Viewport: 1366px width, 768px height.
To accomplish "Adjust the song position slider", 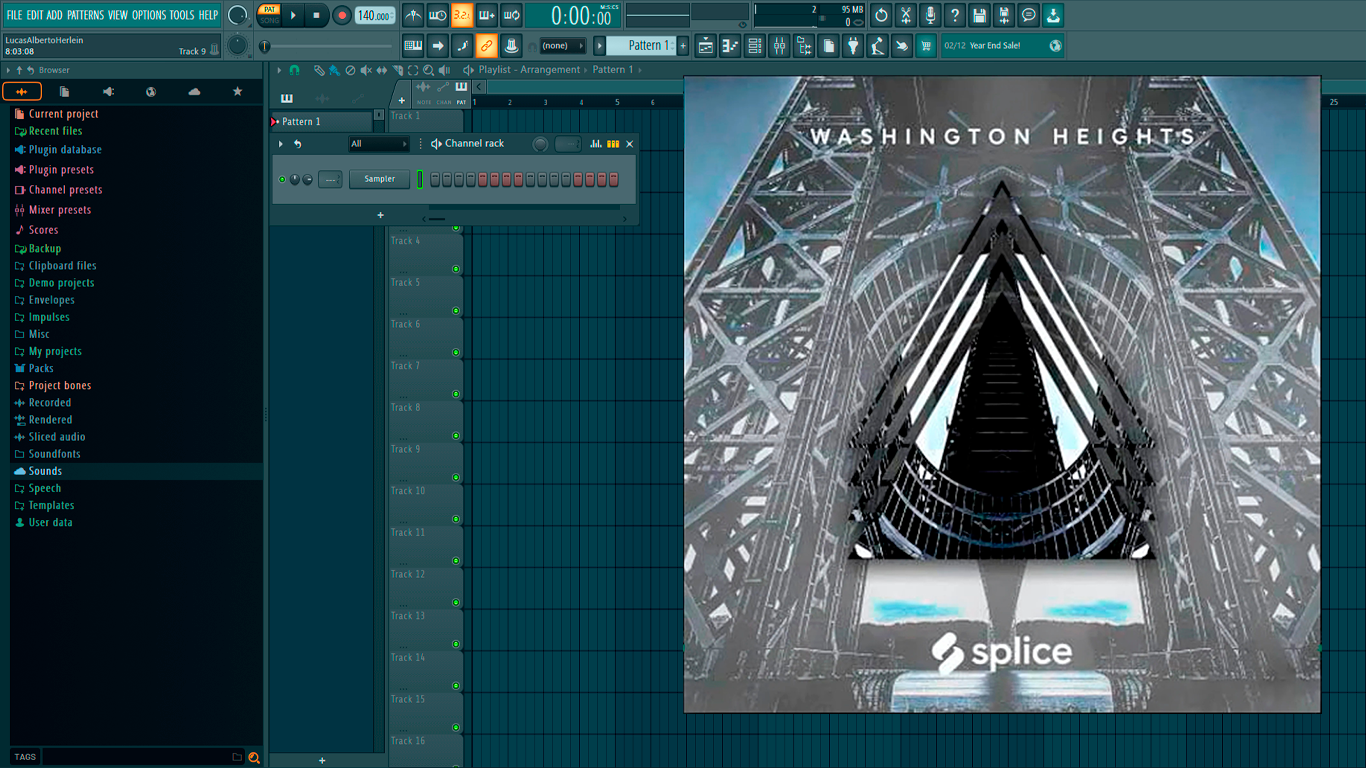I will coord(327,46).
